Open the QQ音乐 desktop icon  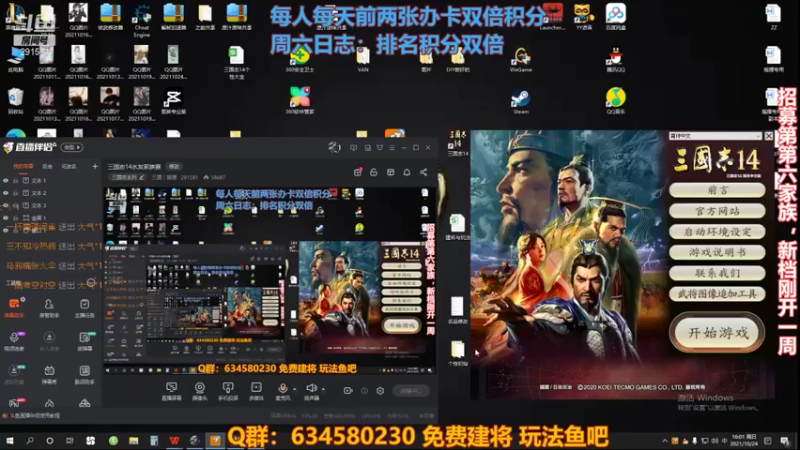pos(616,101)
